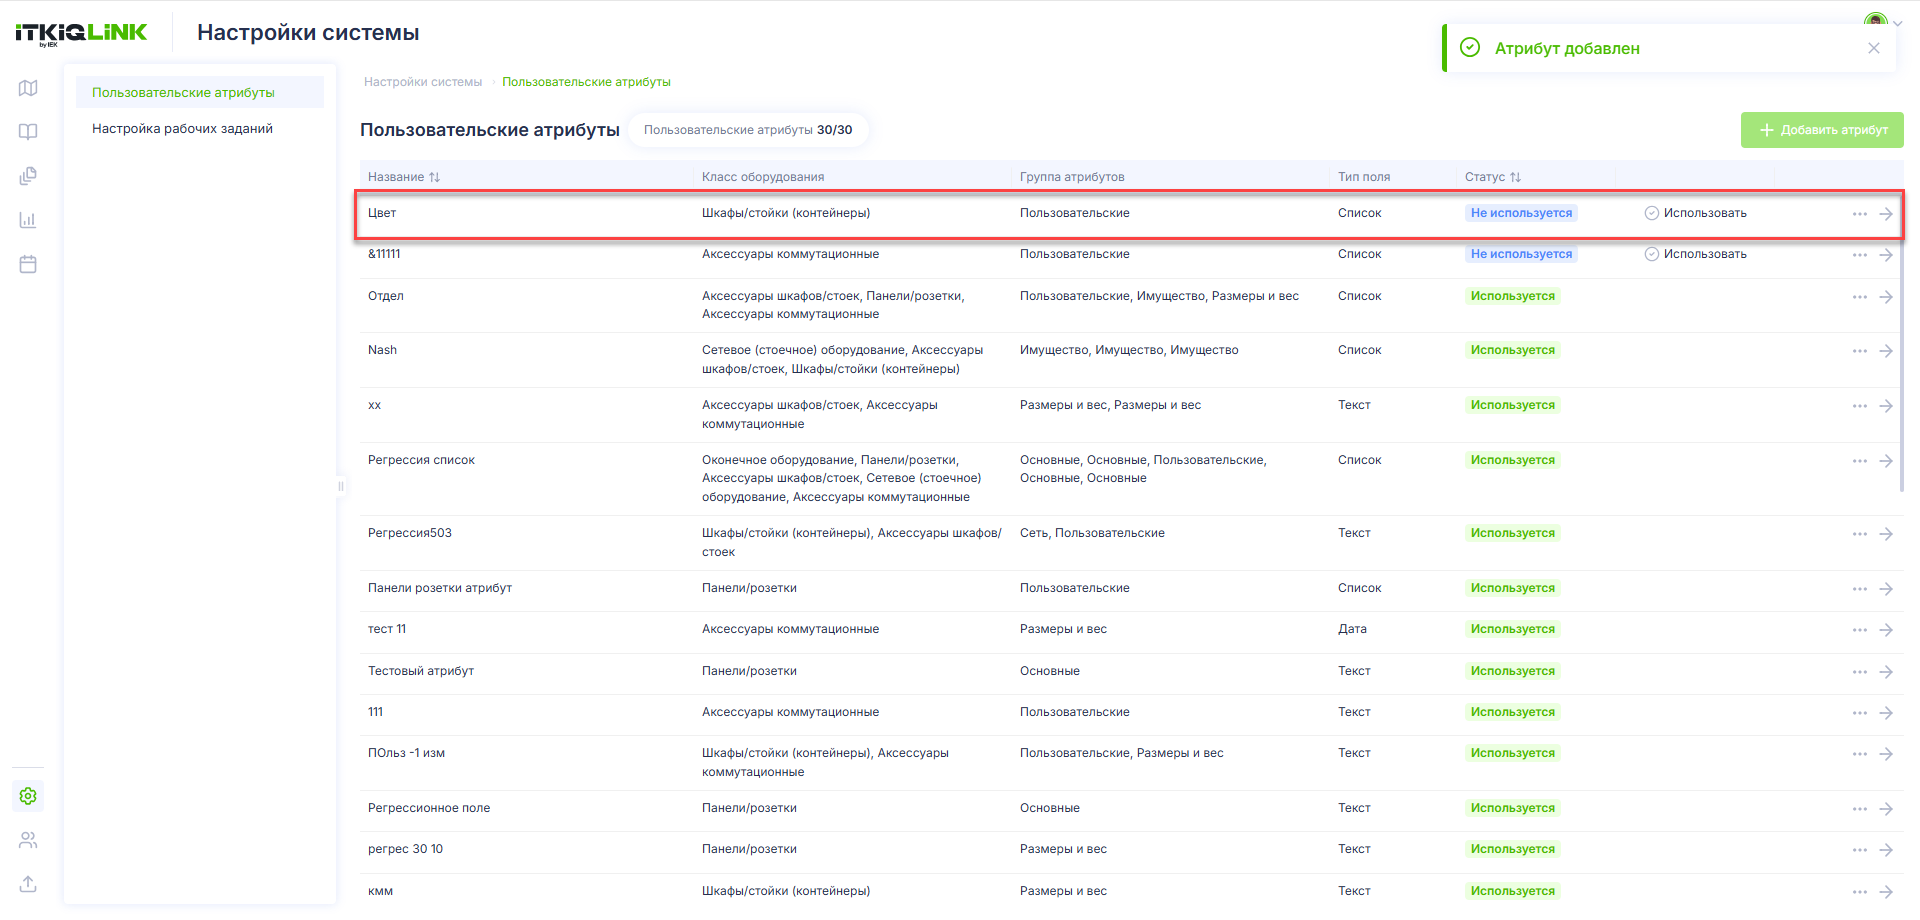Select Настройка рабочих заданий menu item
Image resolution: width=1920 pixels, height=920 pixels.
[x=200, y=128]
